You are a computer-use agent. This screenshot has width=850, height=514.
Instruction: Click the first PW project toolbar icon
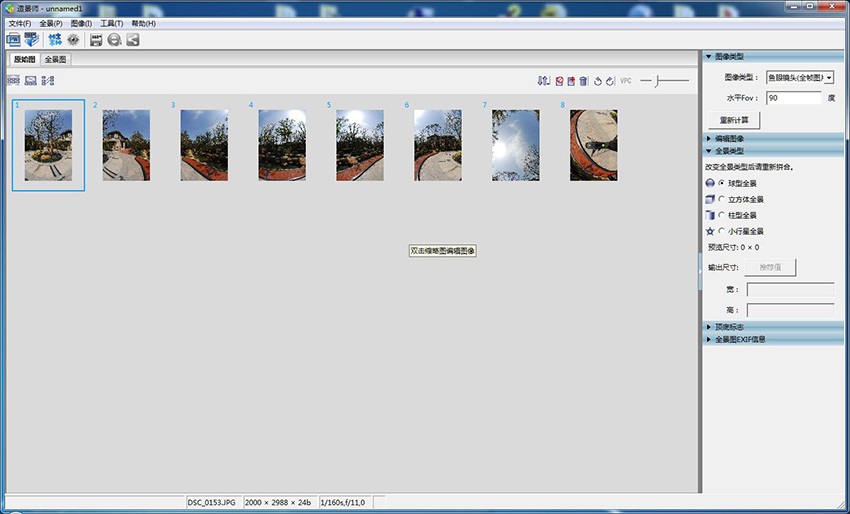point(14,40)
